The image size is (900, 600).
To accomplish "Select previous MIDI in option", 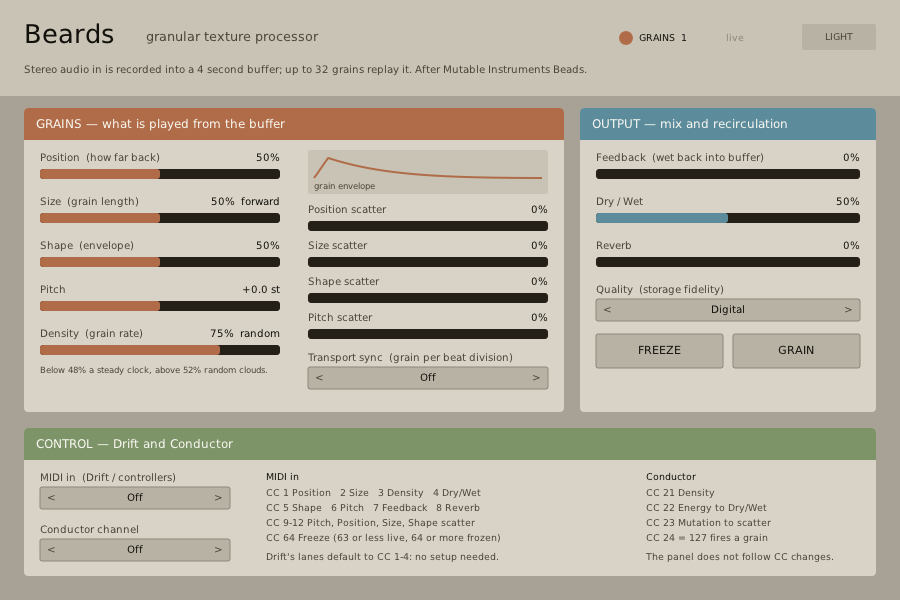I will pos(52,498).
